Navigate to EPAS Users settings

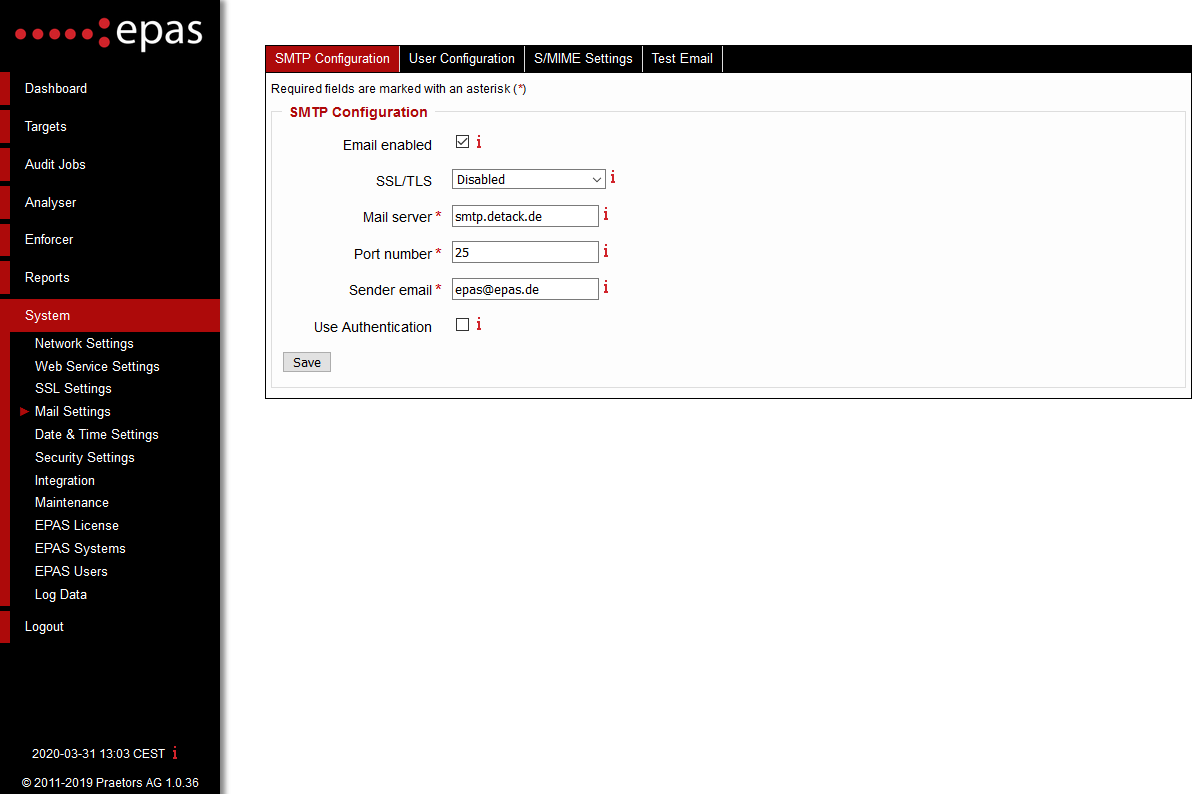pos(71,571)
